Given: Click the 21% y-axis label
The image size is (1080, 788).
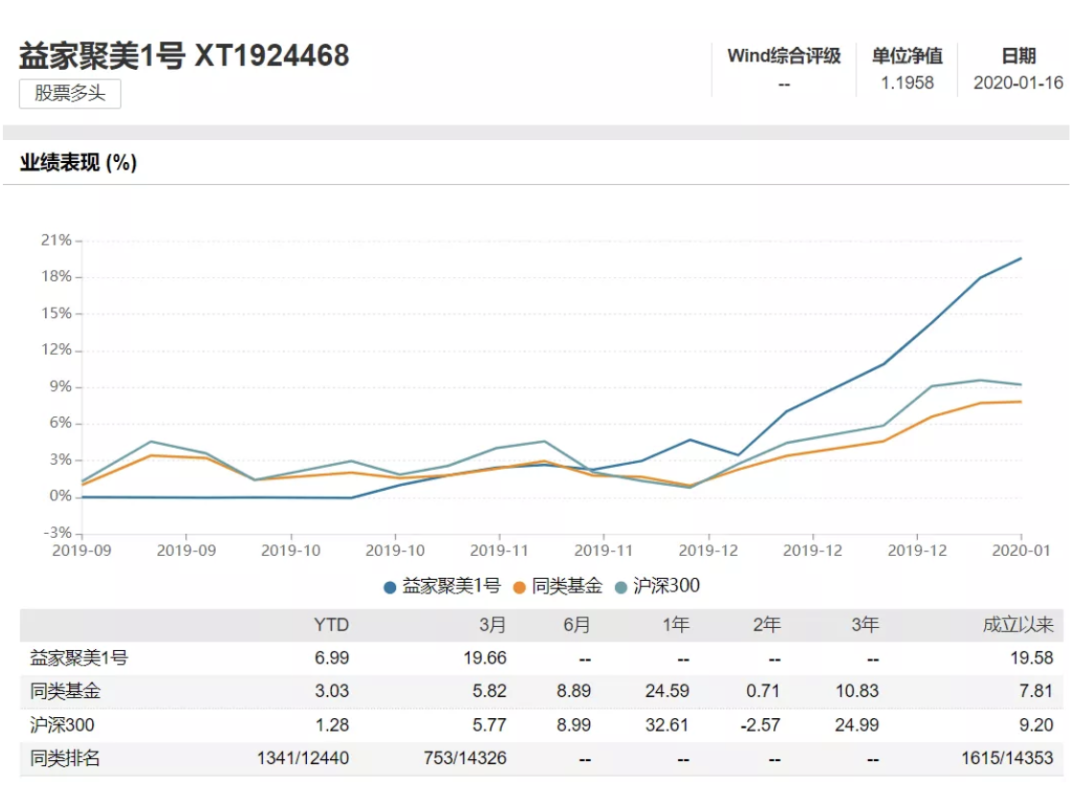Looking at the screenshot, I should tap(56, 240).
